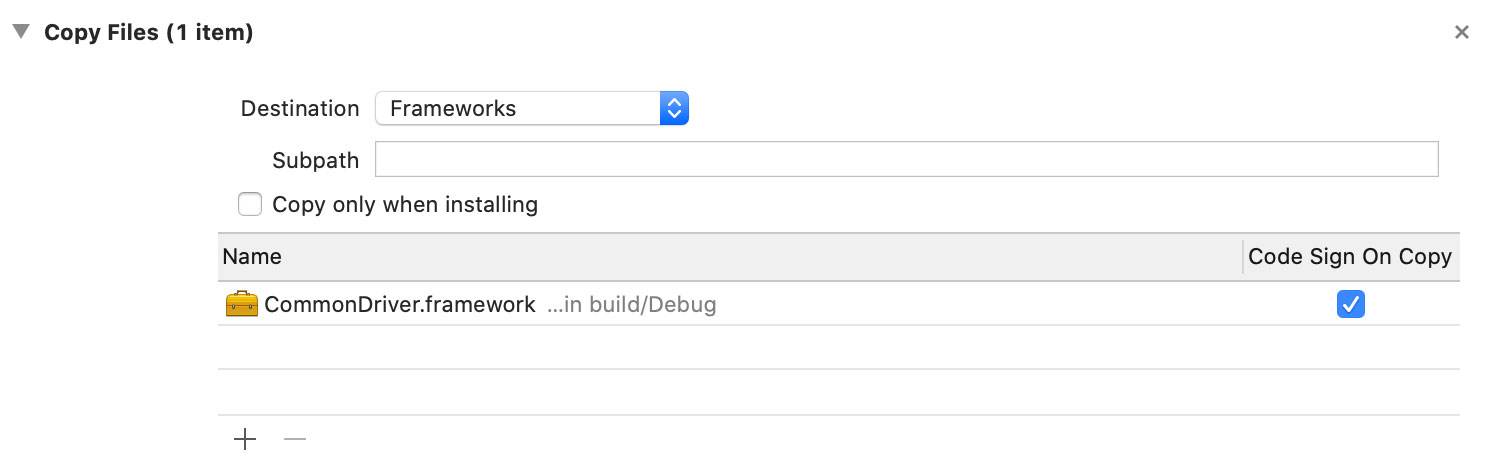
Task: Click the Name column header
Action: [252, 257]
